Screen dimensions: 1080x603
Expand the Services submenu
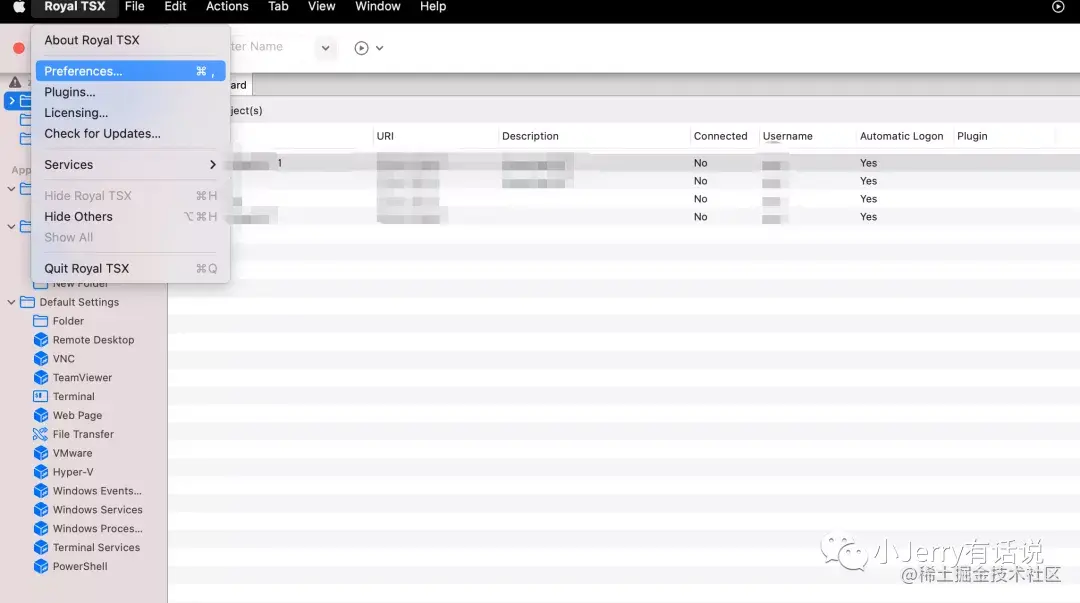130,165
